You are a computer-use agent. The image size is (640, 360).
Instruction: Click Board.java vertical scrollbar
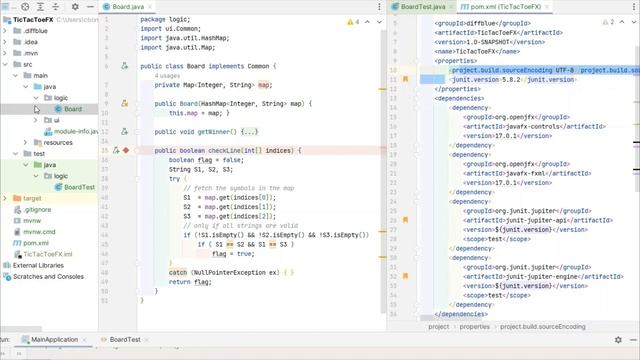383,171
